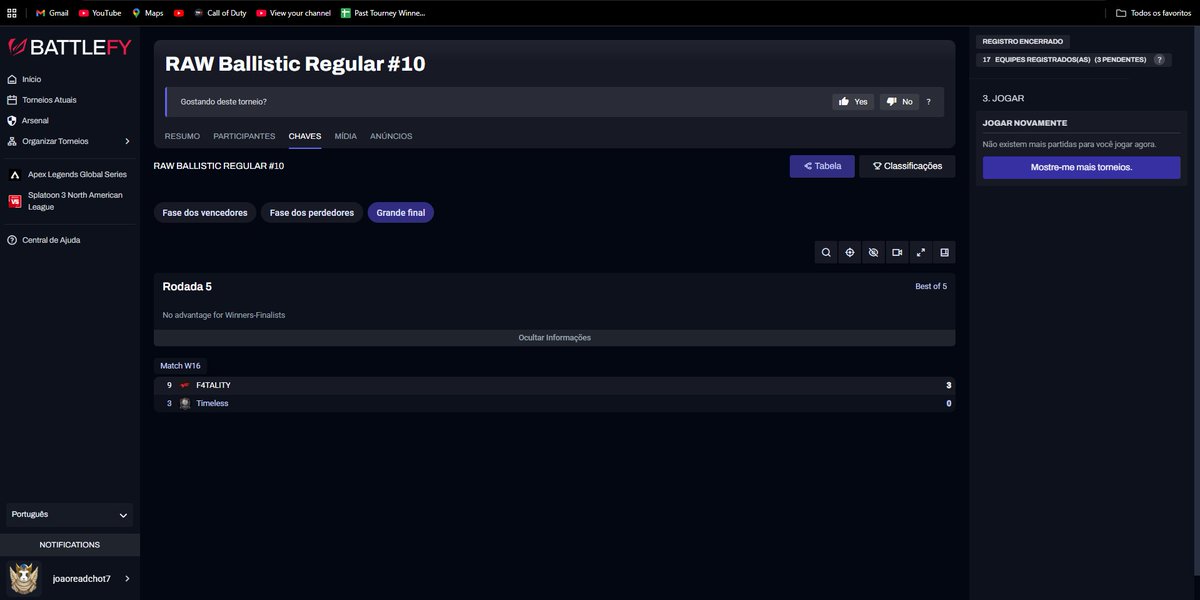The height and width of the screenshot is (600, 1200).
Task: Expand joaoreadchot7 user menu chevron
Action: [127, 579]
